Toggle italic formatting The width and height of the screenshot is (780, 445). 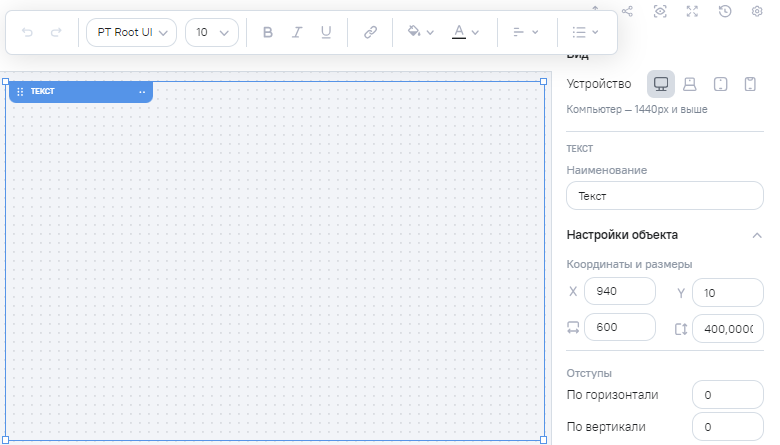tap(296, 32)
